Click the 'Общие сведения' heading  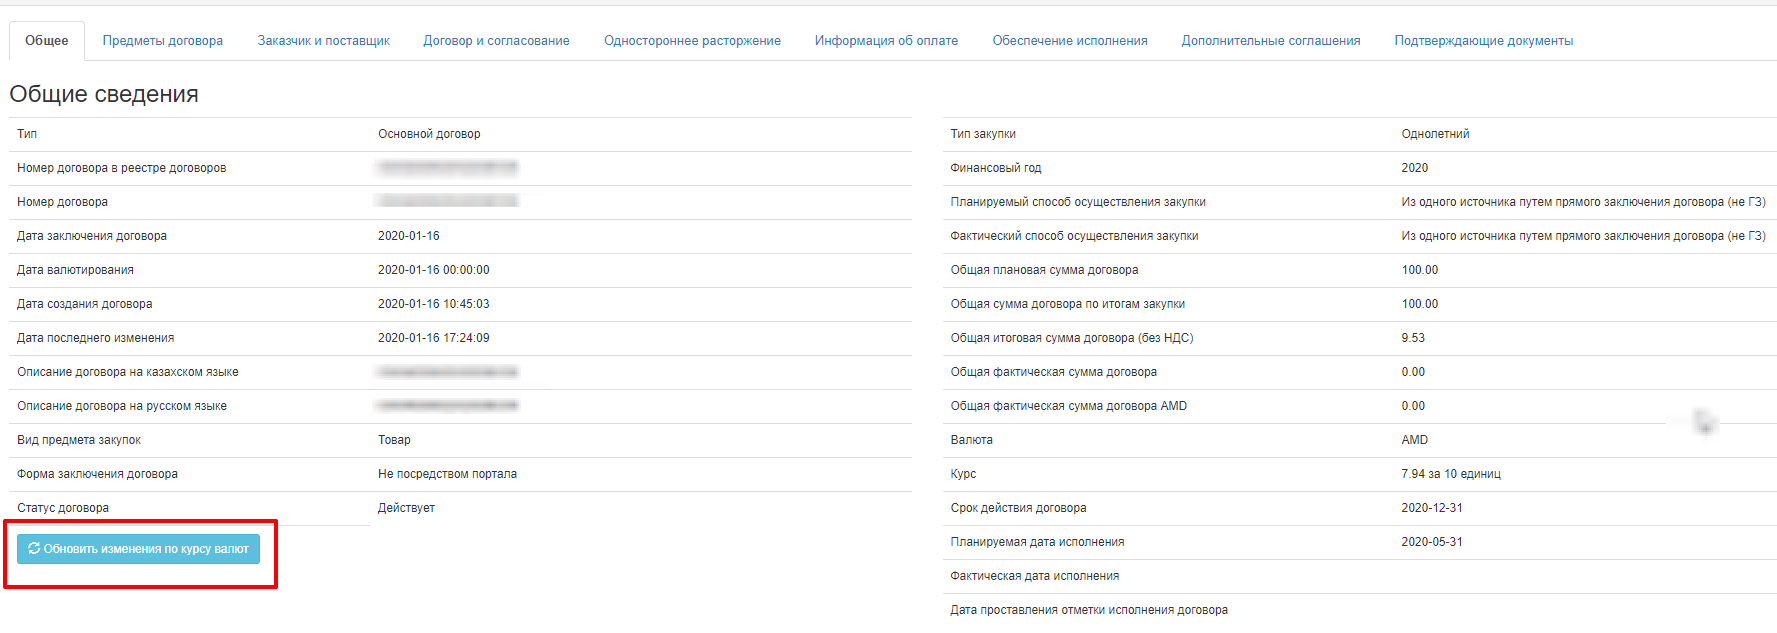tap(104, 94)
